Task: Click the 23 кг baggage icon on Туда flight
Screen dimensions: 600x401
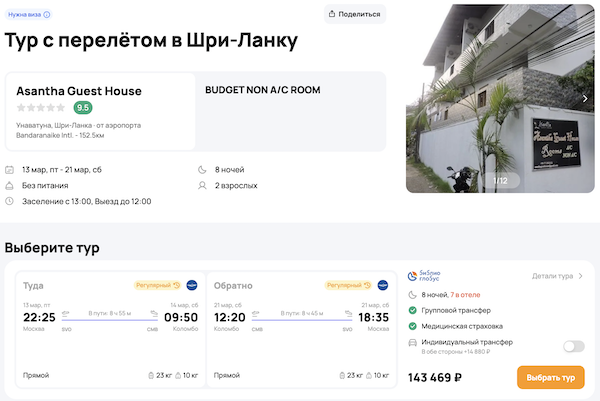Action: click(x=149, y=375)
